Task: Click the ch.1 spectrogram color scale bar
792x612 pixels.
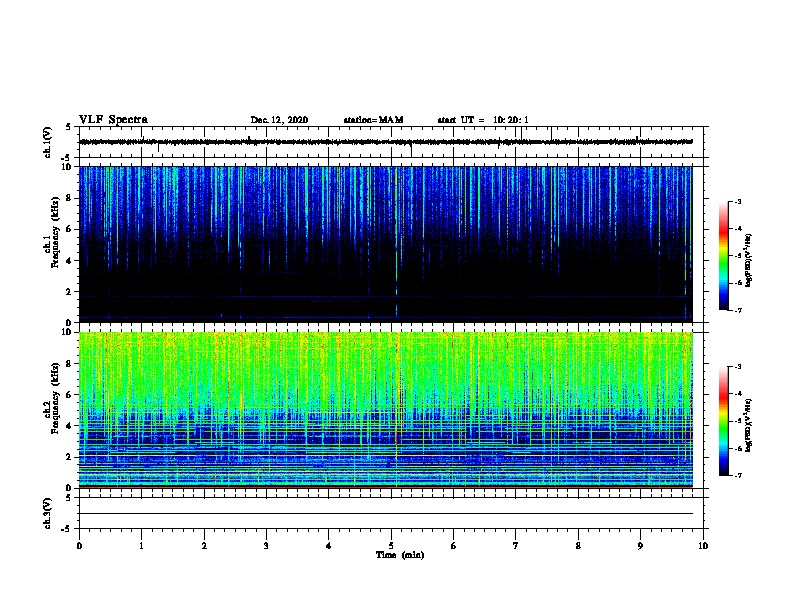Action: coord(723,256)
